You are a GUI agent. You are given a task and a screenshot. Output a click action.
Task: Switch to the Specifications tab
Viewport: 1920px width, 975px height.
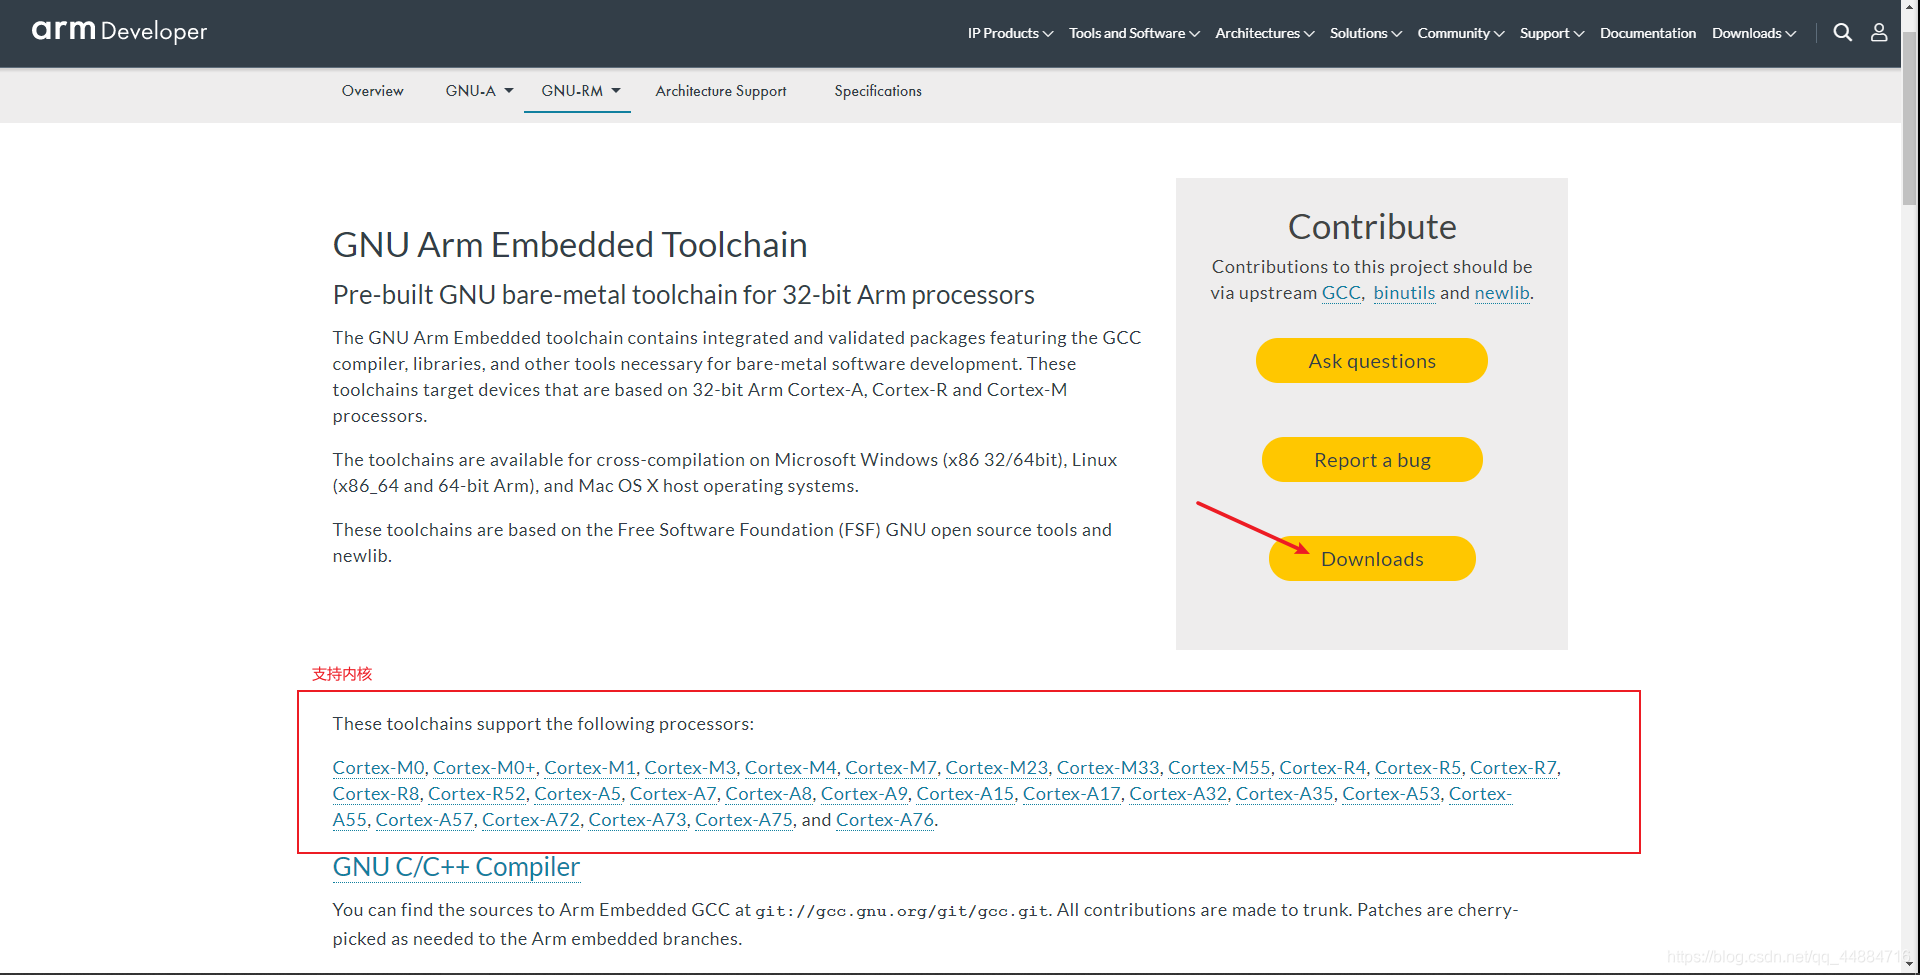878,91
